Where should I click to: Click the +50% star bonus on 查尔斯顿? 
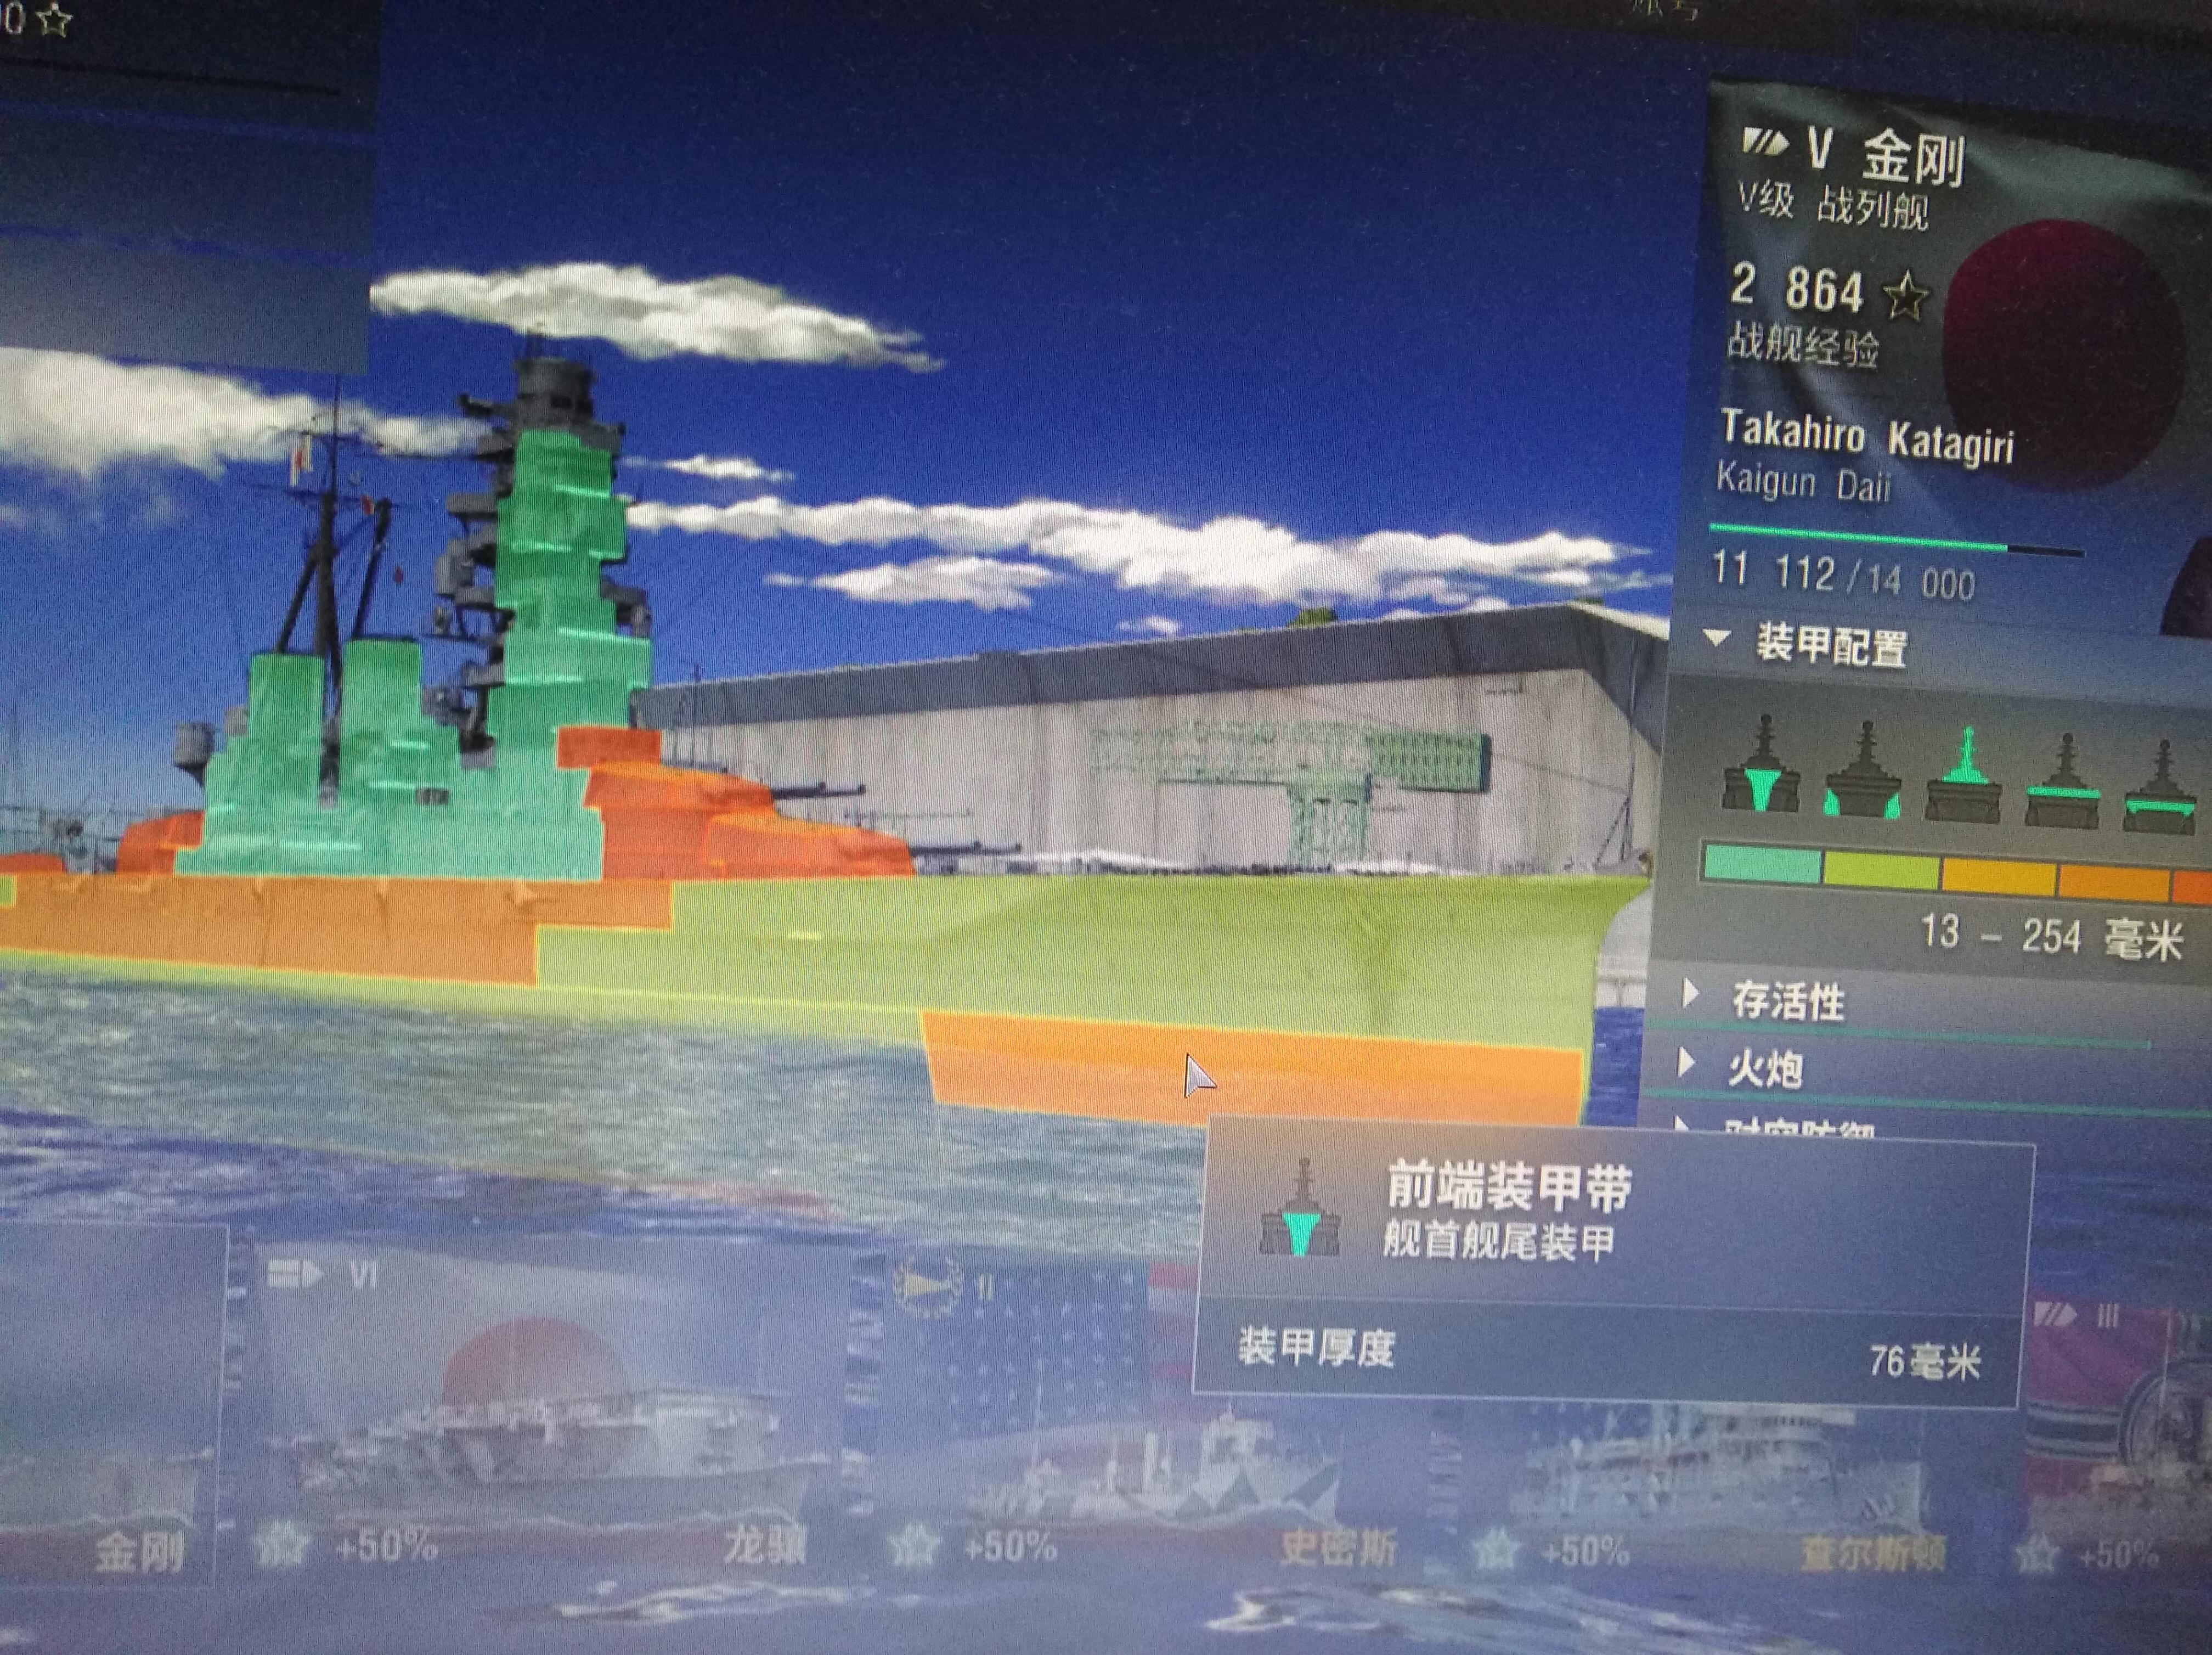click(x=1552, y=1550)
